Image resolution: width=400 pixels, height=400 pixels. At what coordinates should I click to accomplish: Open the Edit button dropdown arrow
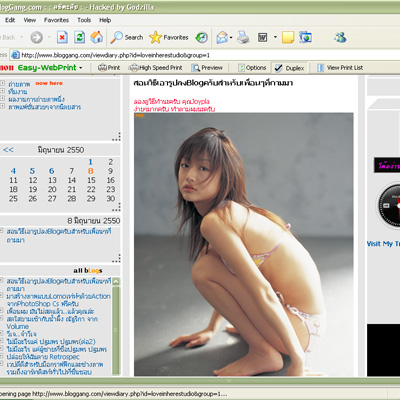275,37
